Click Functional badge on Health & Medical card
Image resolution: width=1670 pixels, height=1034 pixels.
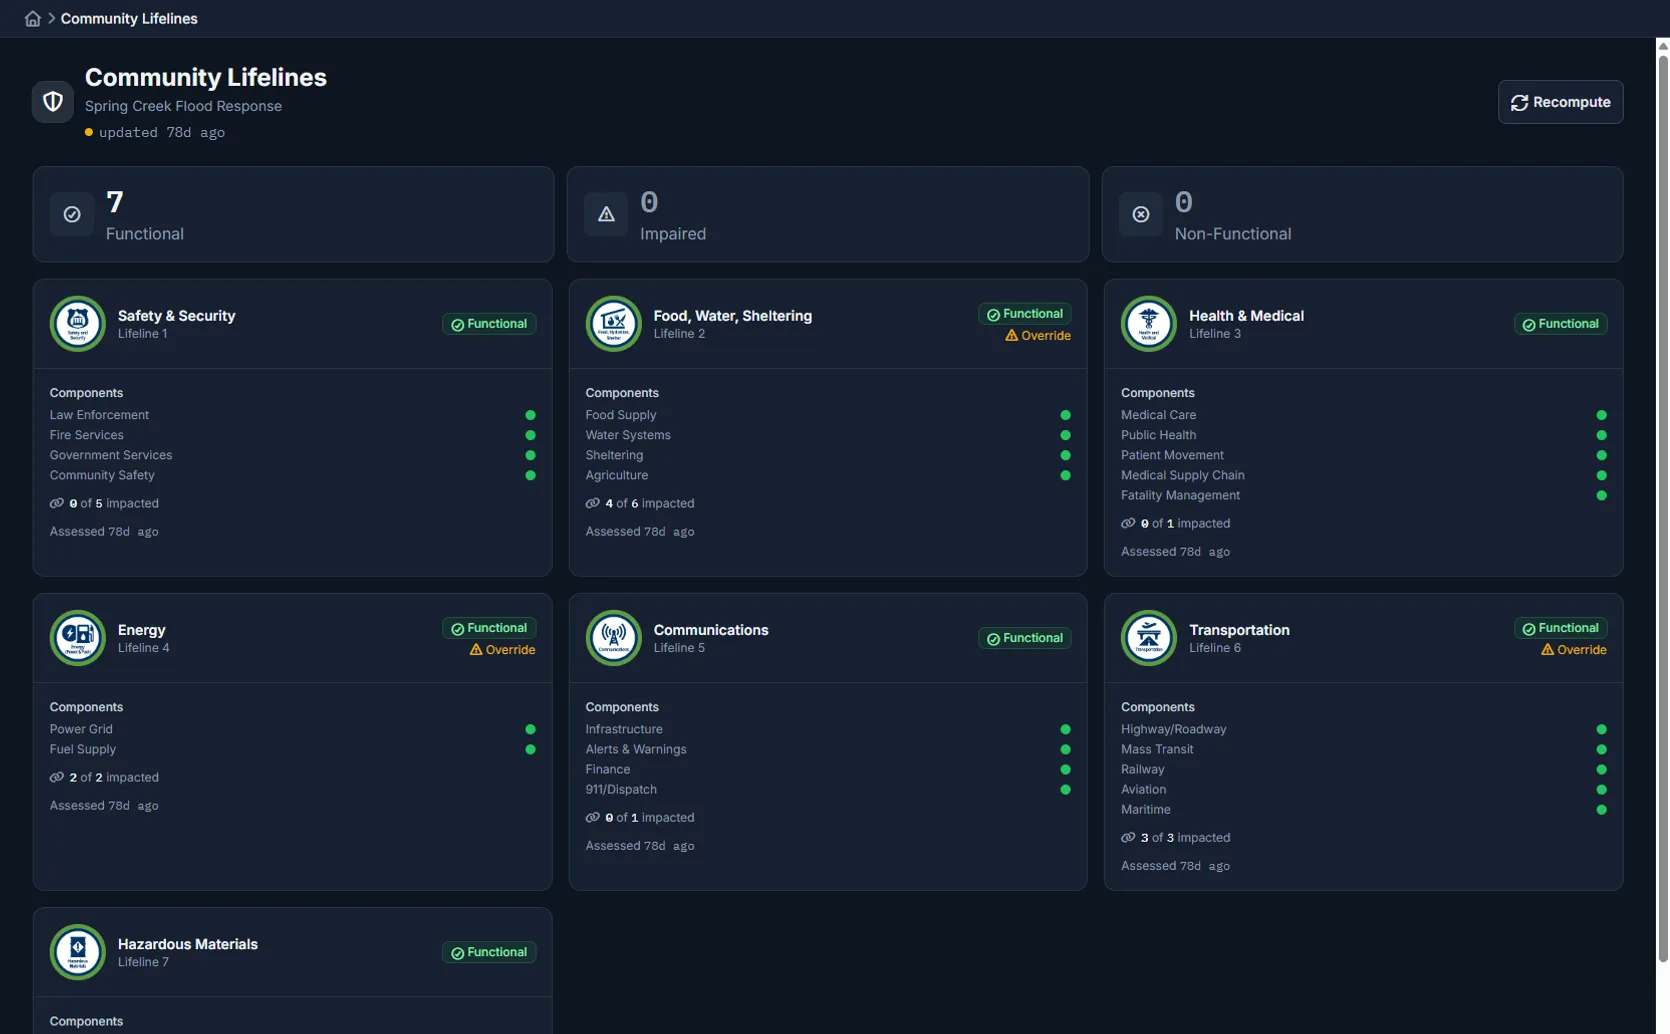click(x=1560, y=324)
